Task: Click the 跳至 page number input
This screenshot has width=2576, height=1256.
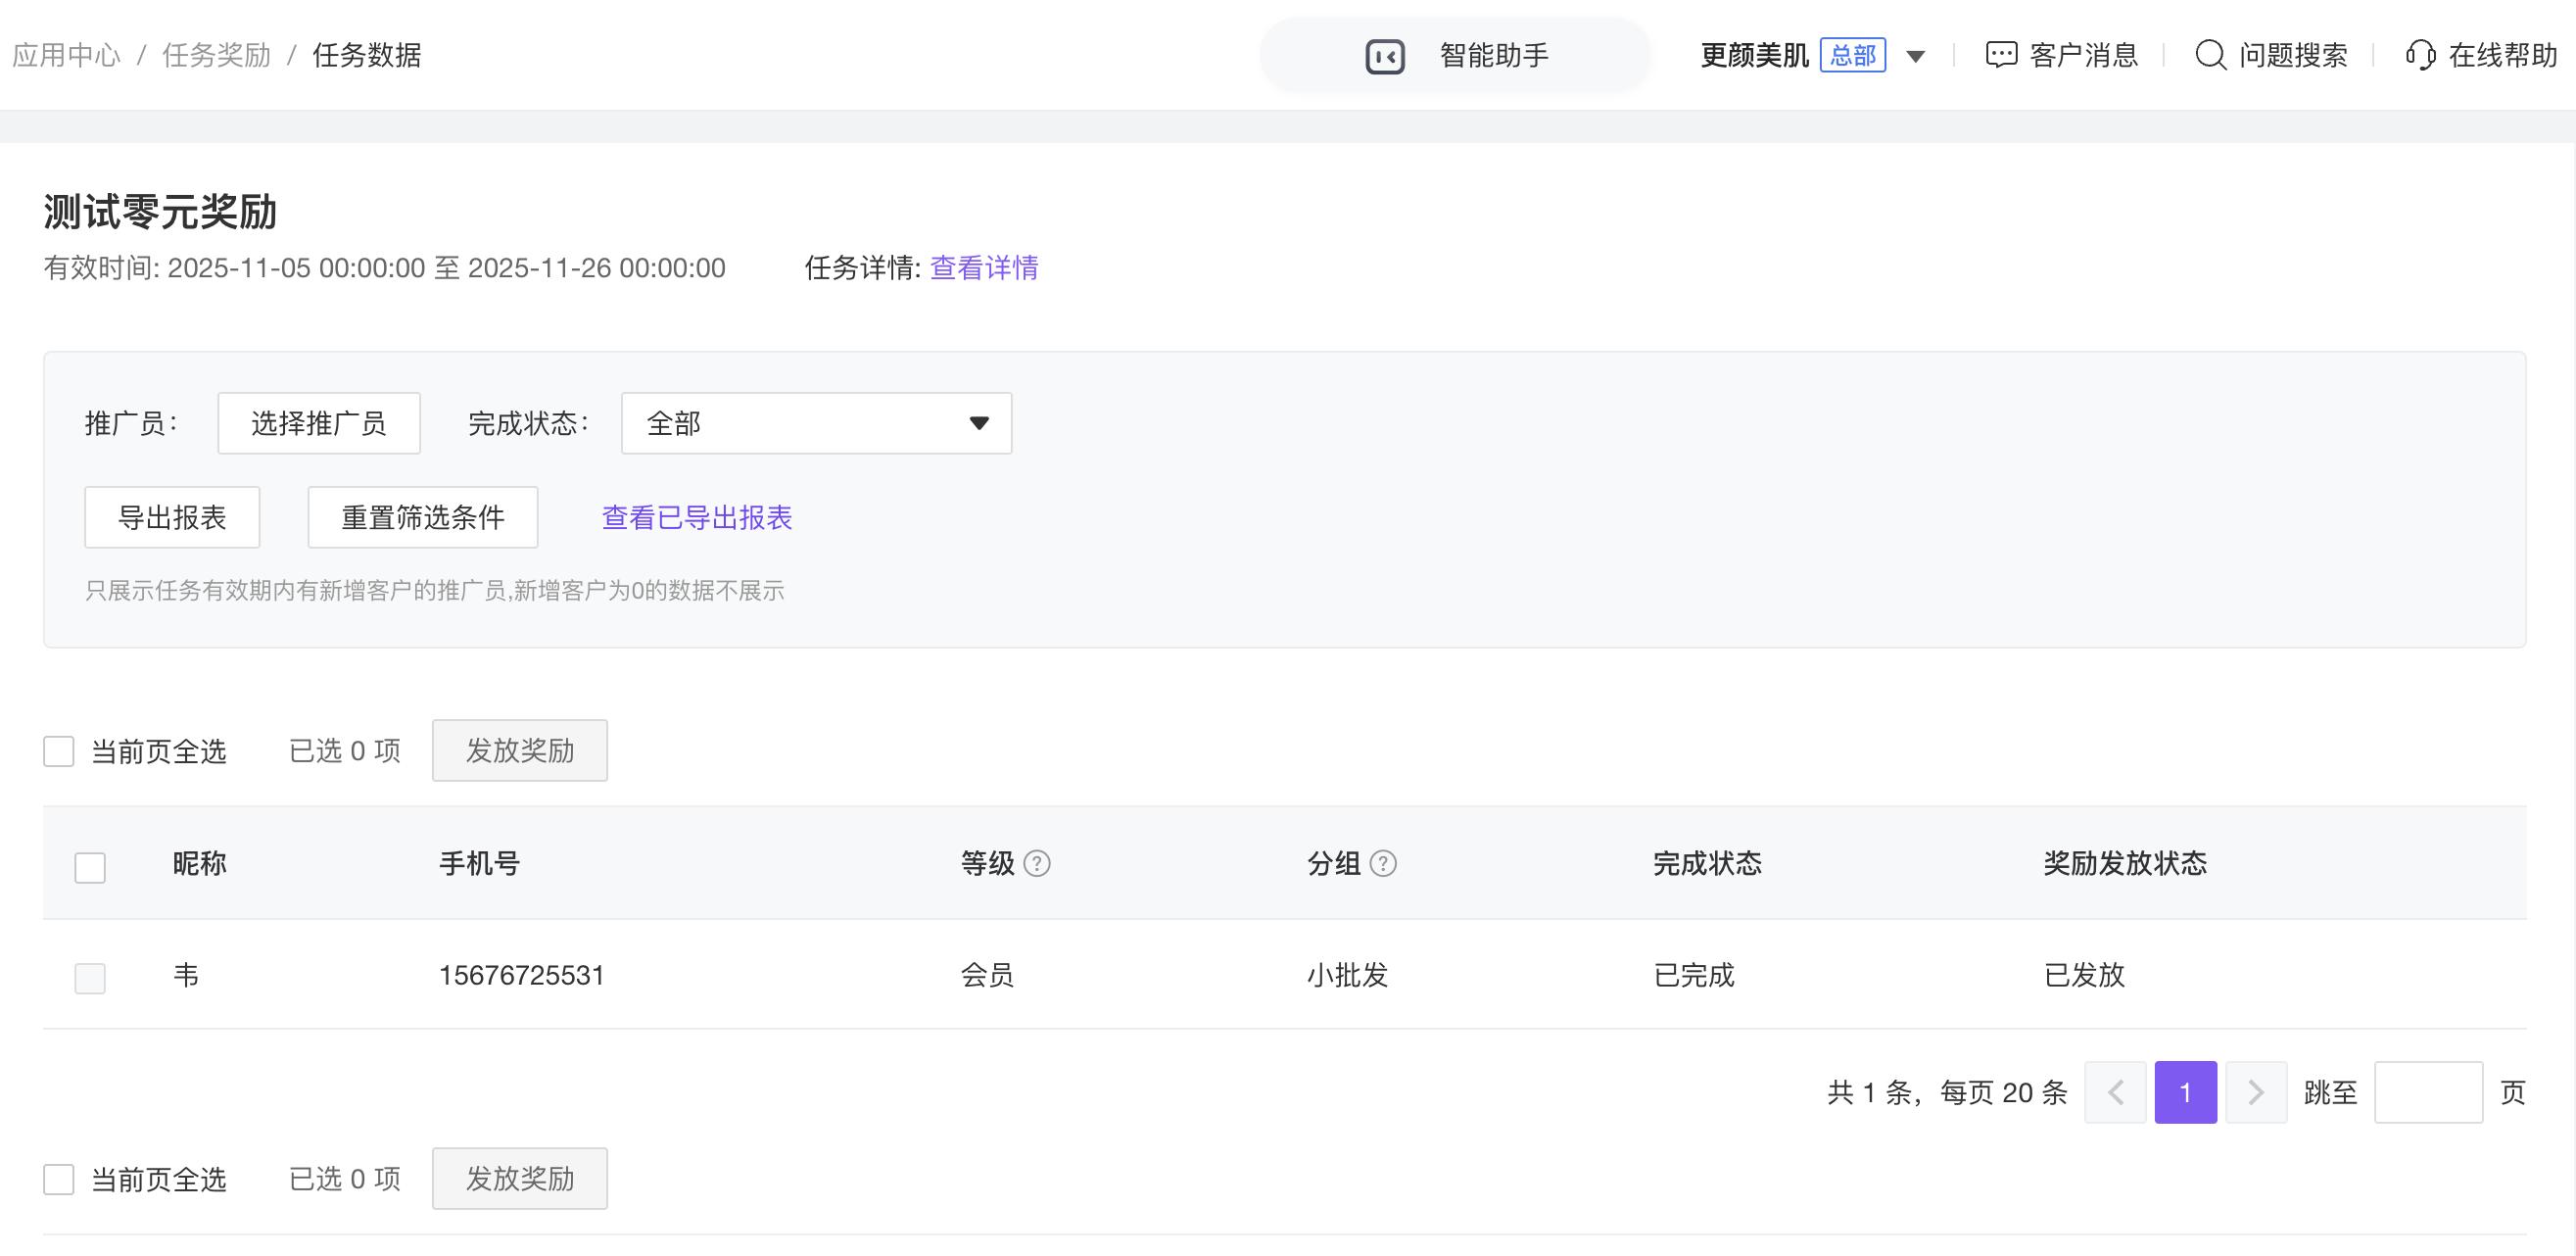Action: pos(2428,1092)
